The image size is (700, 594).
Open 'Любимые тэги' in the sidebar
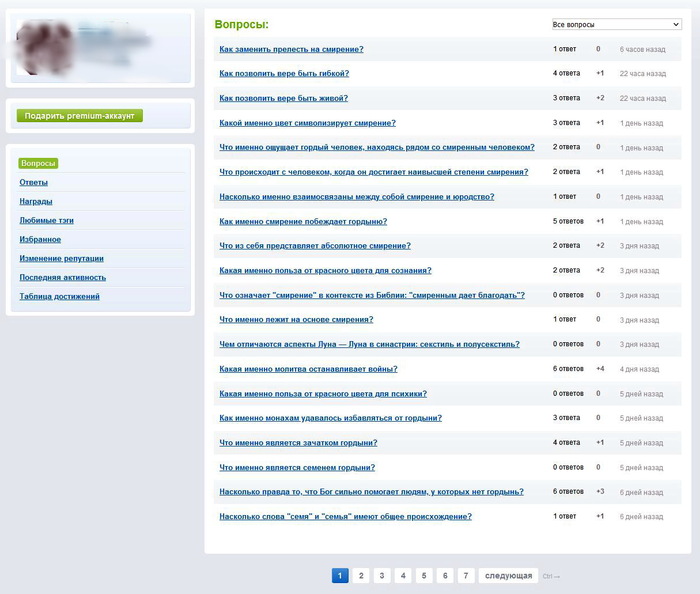(46, 220)
